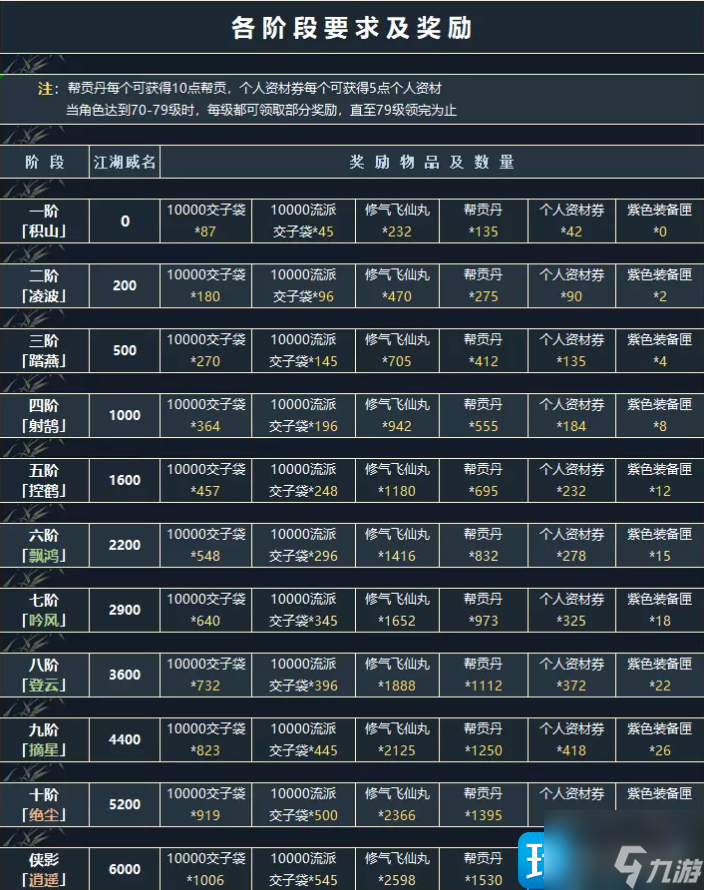Screen dimensions: 704x890
Task: Click the note line starting with 帮贡丹每个可获得10点帮贡
Action: 254,88
